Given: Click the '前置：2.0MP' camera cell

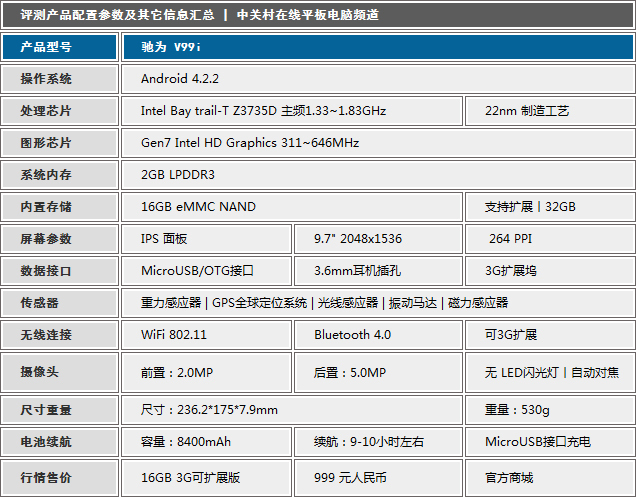Looking at the screenshot, I should click(207, 372).
